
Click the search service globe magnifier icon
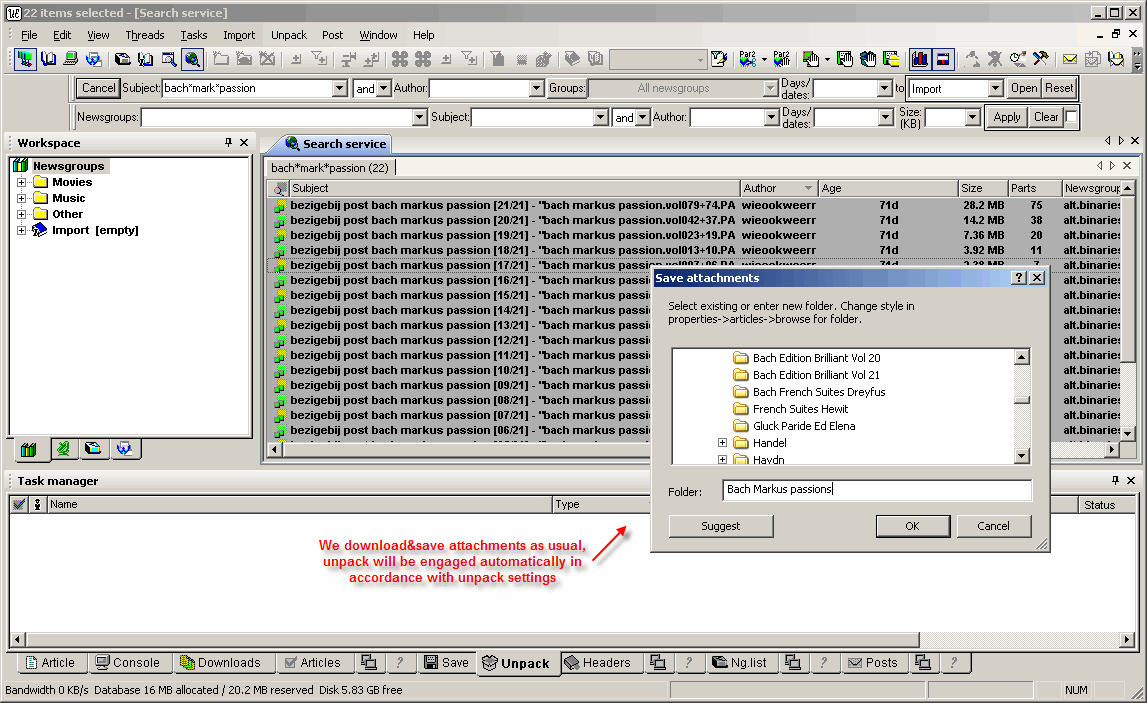(x=192, y=59)
